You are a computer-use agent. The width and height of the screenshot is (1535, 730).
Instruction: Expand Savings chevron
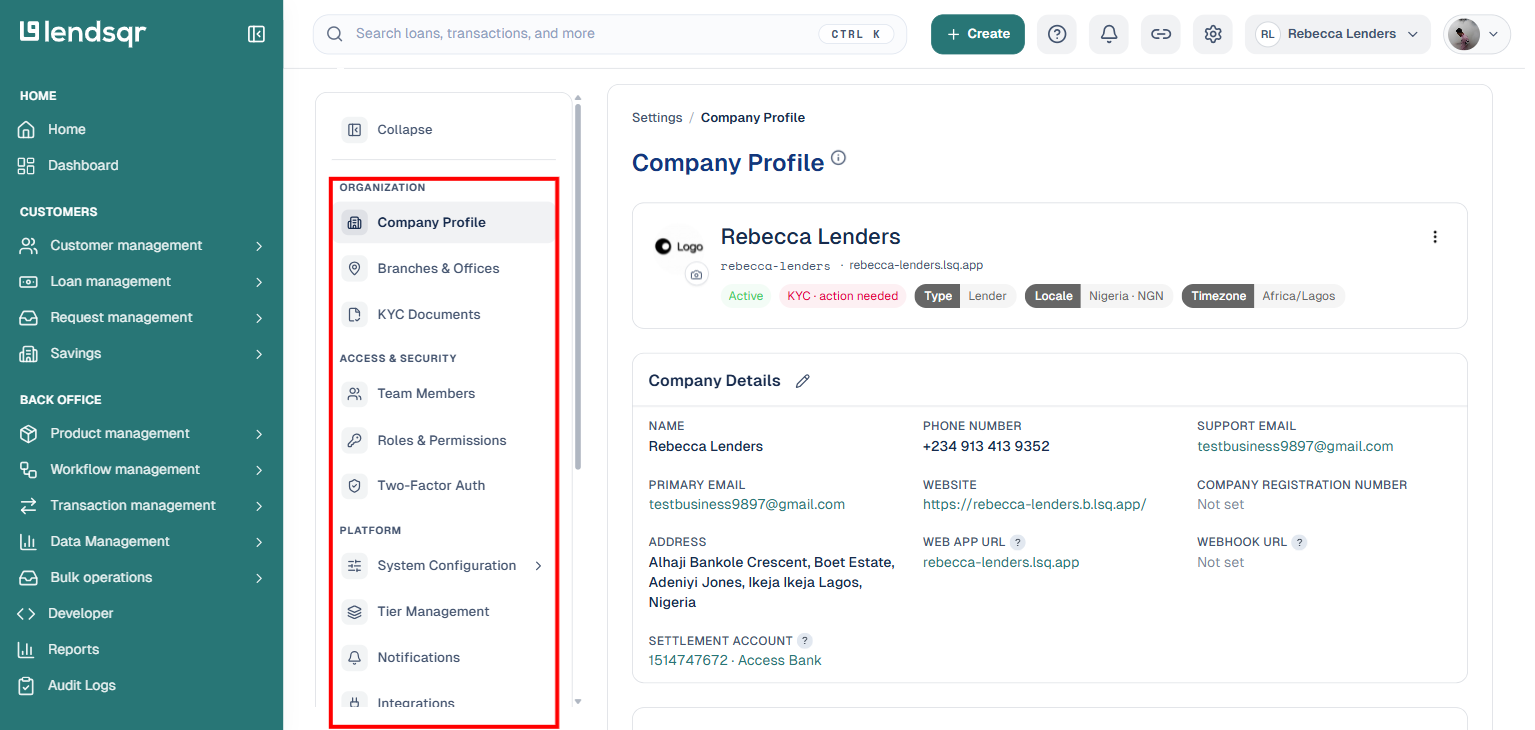pos(259,354)
